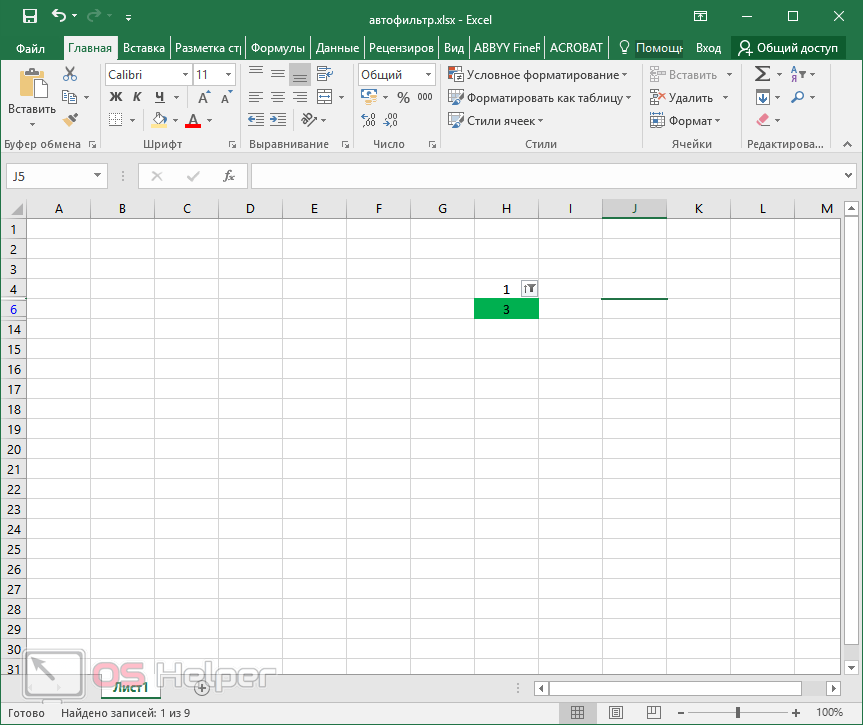Click the increase font size icon
Image resolution: width=863 pixels, height=725 pixels.
(204, 98)
